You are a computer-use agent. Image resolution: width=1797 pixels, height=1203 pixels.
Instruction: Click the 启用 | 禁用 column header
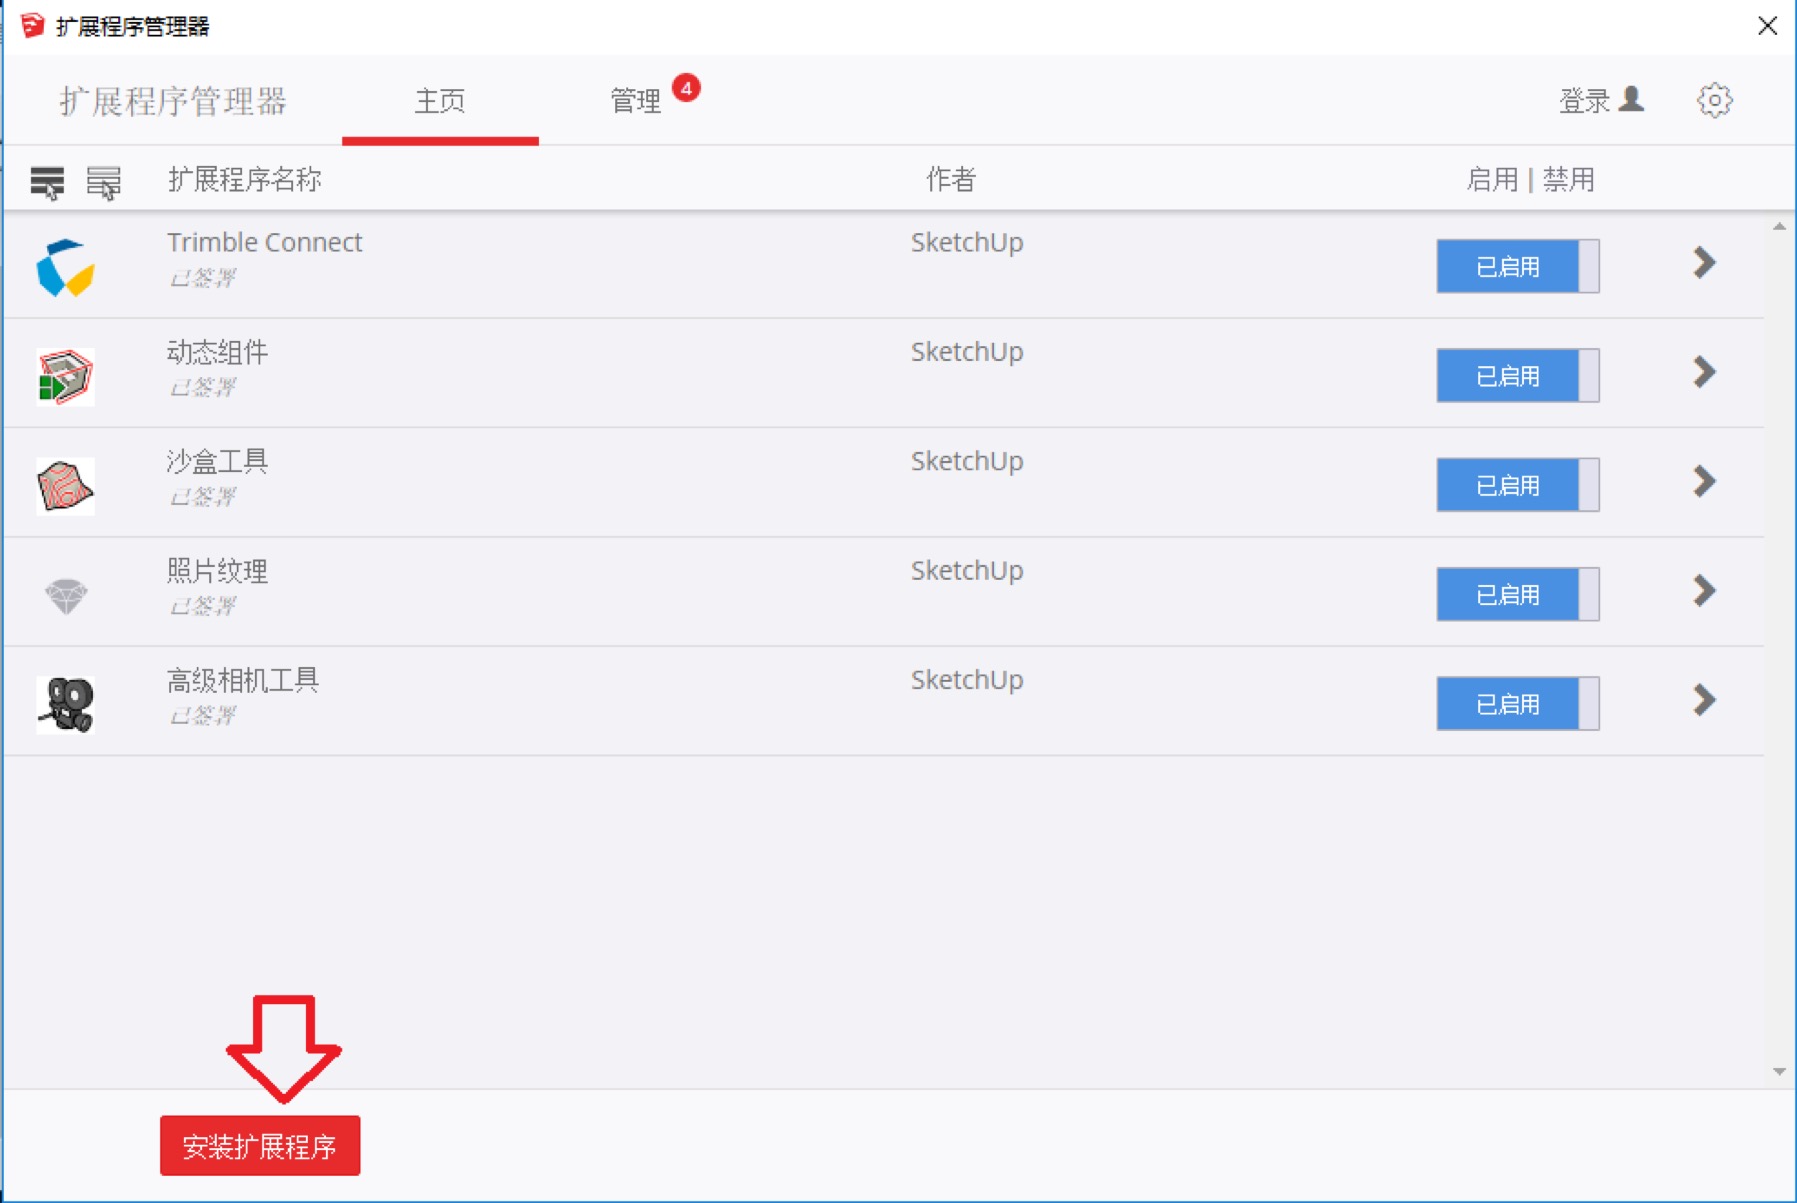point(1530,180)
